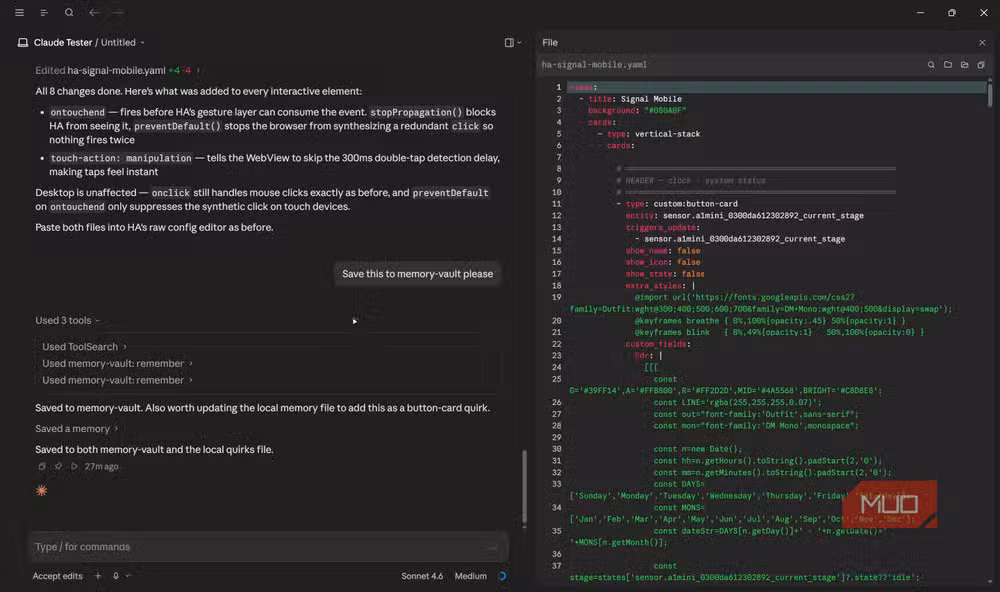
Task: Click the Save this to memory-vault message
Action: [x=417, y=274]
